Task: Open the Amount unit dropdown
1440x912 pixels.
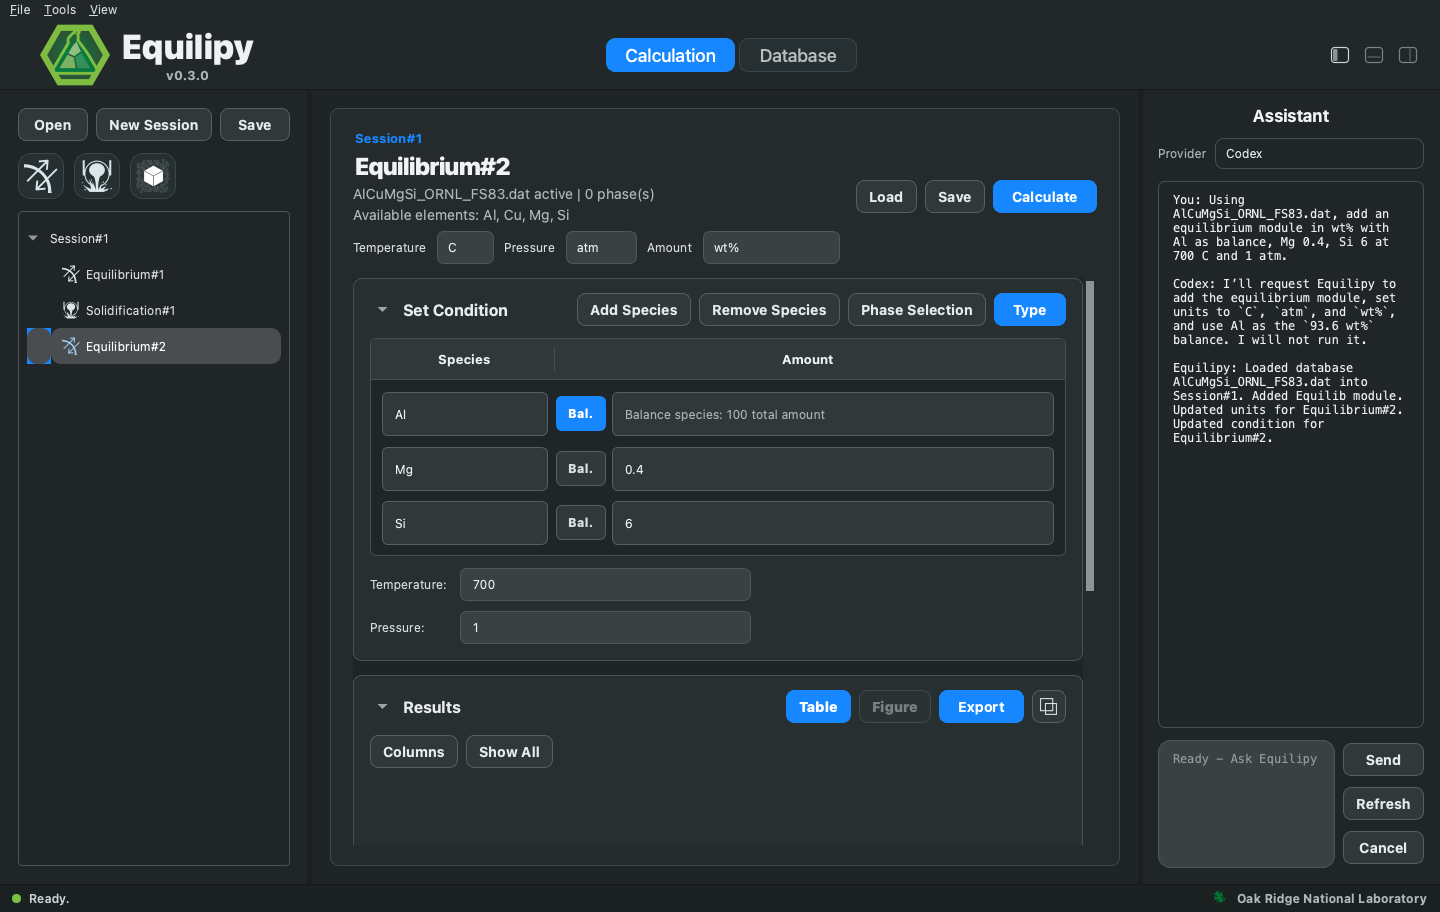Action: click(771, 248)
